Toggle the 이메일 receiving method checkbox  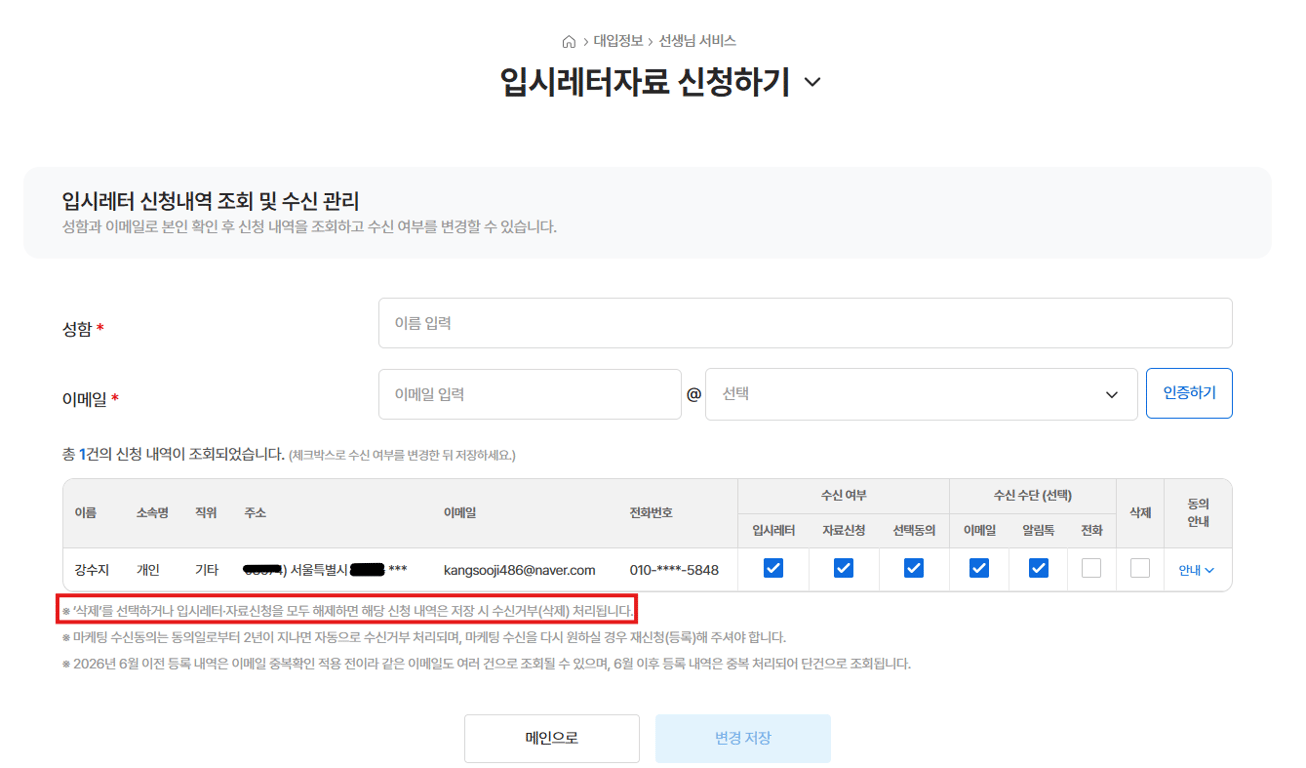click(979, 568)
